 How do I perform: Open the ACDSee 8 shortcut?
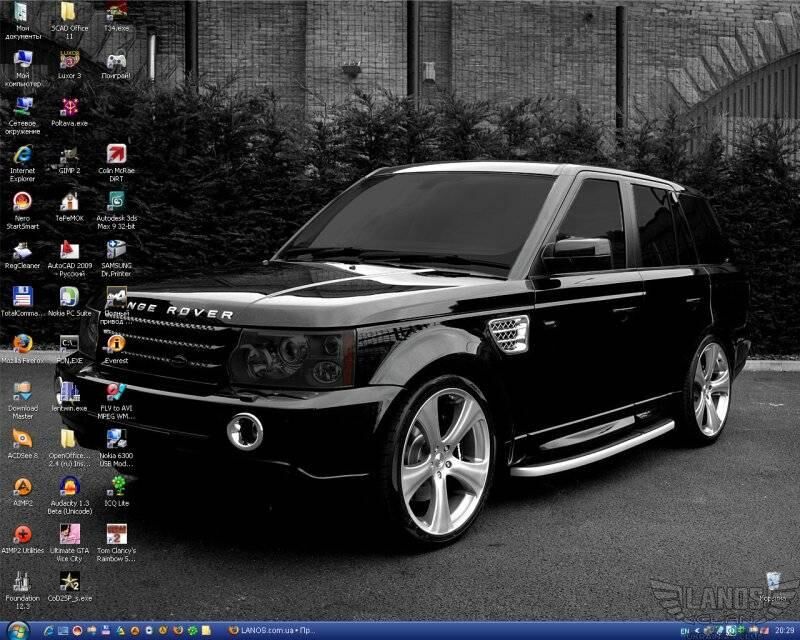point(22,444)
